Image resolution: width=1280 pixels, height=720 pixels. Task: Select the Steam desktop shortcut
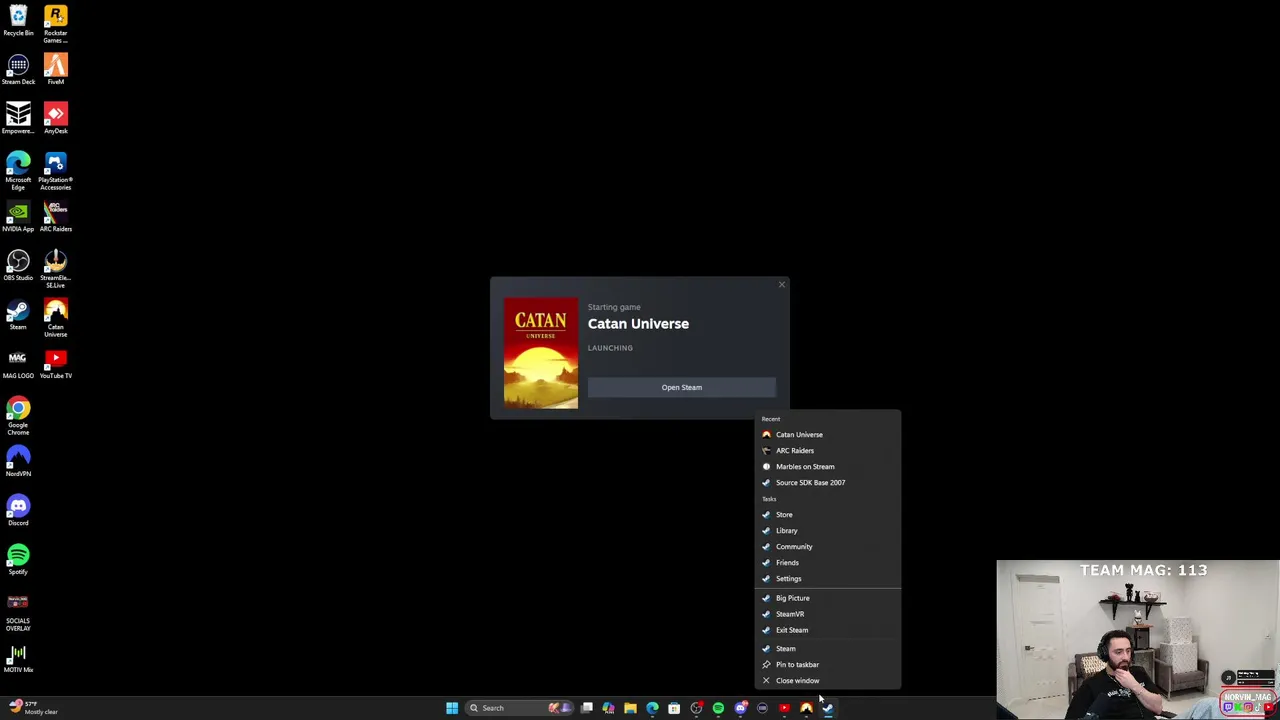(x=18, y=315)
